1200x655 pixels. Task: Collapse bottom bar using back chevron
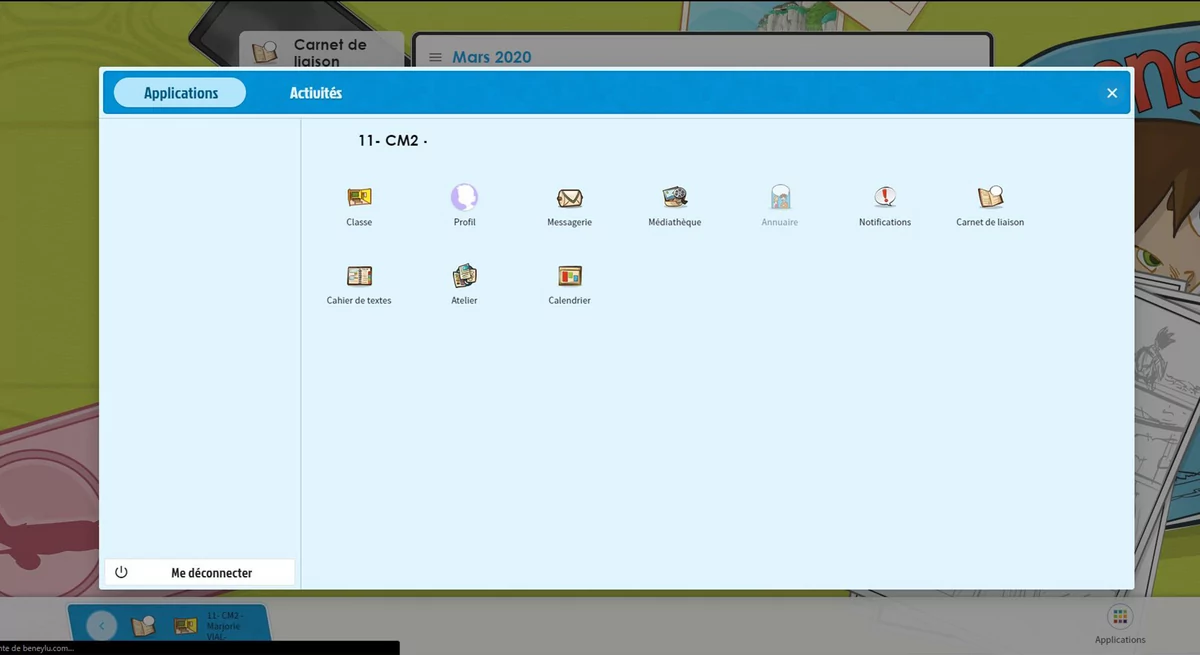101,626
